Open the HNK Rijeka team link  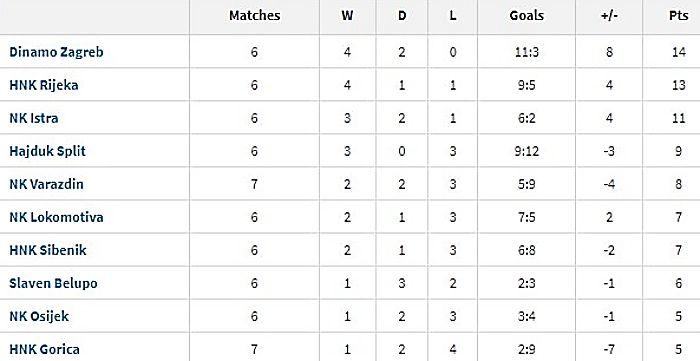(44, 85)
